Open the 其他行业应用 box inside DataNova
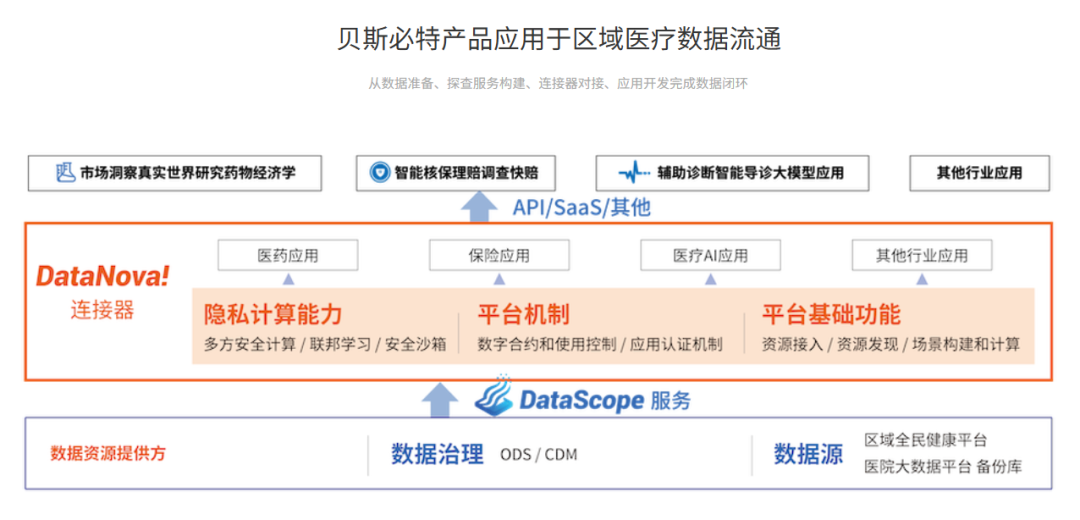This screenshot has width=1080, height=520. click(x=922, y=255)
